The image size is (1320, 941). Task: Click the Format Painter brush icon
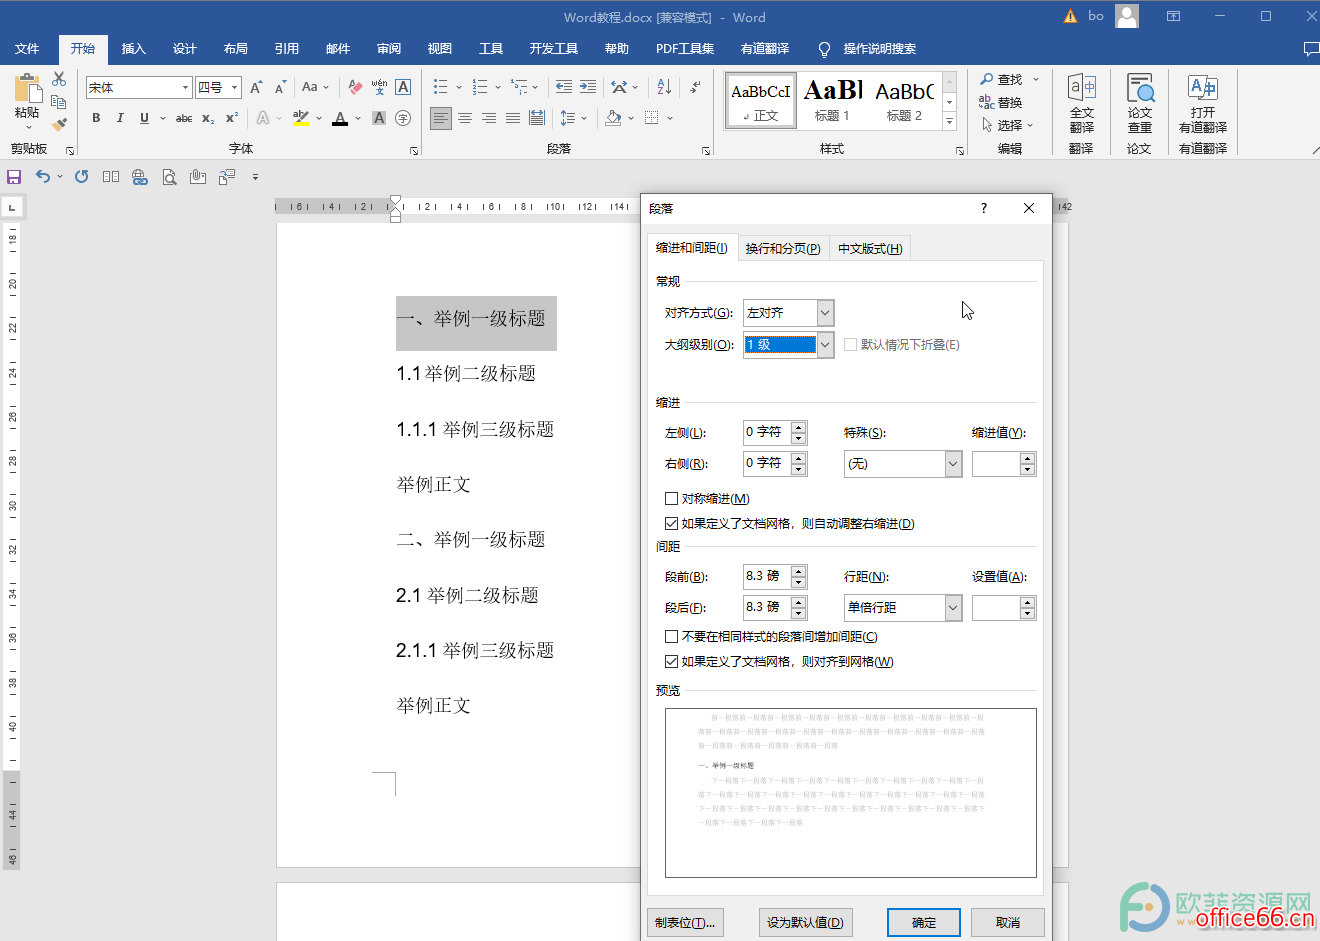pyautogui.click(x=59, y=125)
